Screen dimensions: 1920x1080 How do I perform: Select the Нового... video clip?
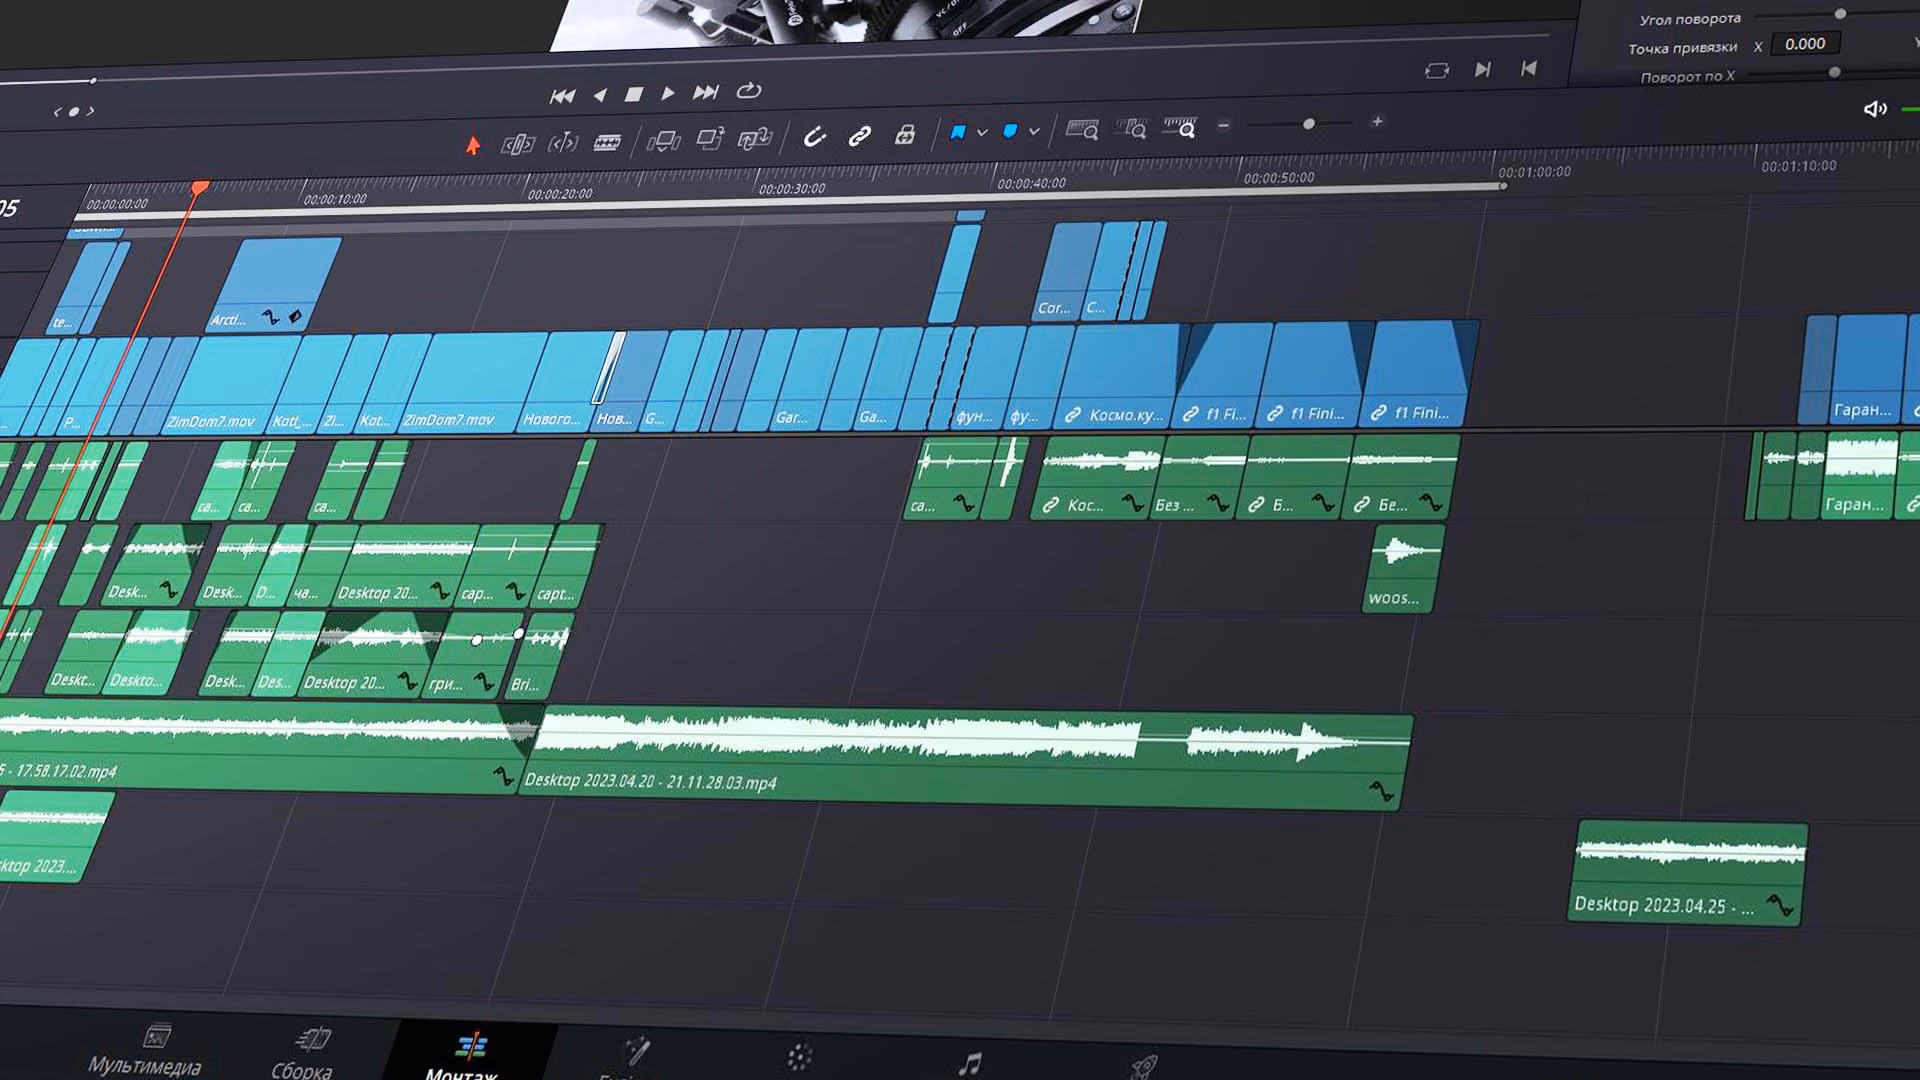(568, 381)
